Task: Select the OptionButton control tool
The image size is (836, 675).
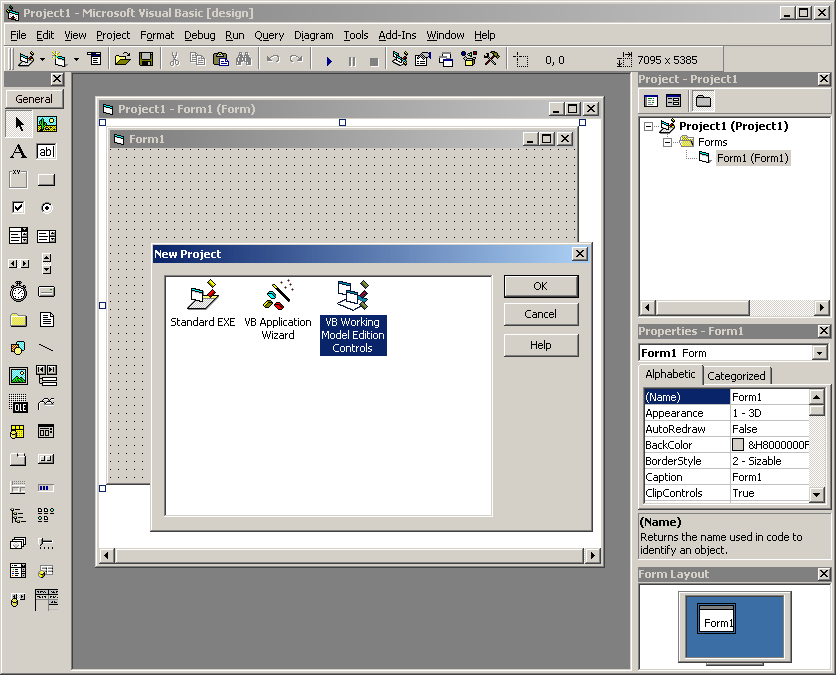Action: (47, 207)
